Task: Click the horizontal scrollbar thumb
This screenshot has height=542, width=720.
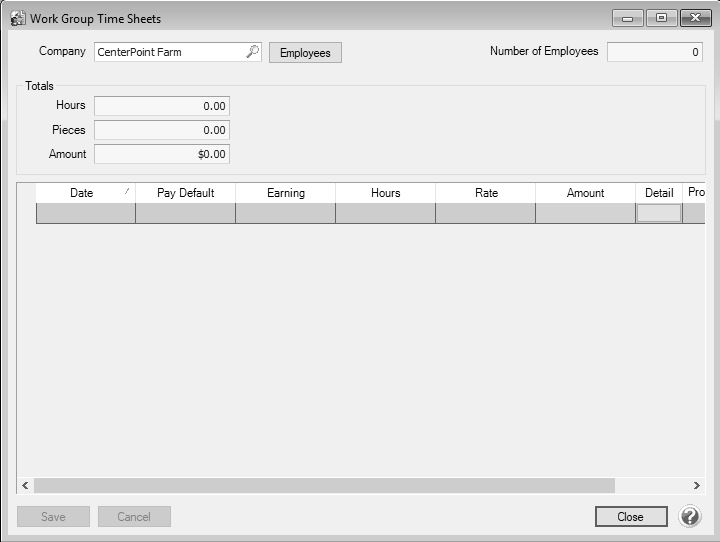Action: tap(324, 485)
